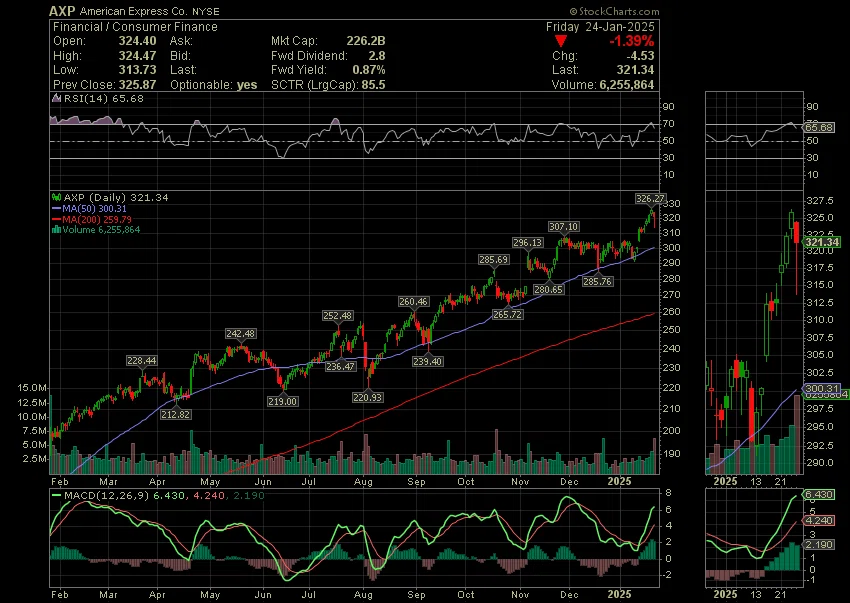
Task: Select the red MA(200) line legend marker
Action: [x=56, y=219]
